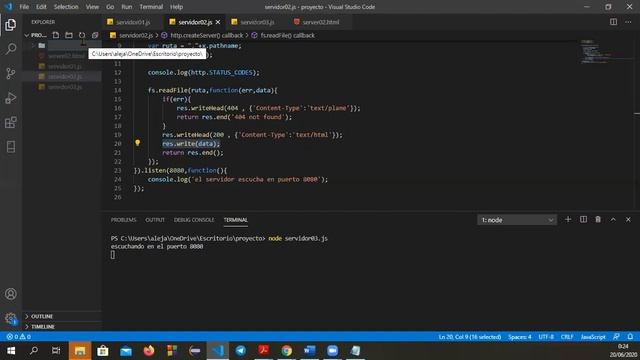Click the New File icon in Explorer
The image size is (640, 360).
tap(56, 35)
